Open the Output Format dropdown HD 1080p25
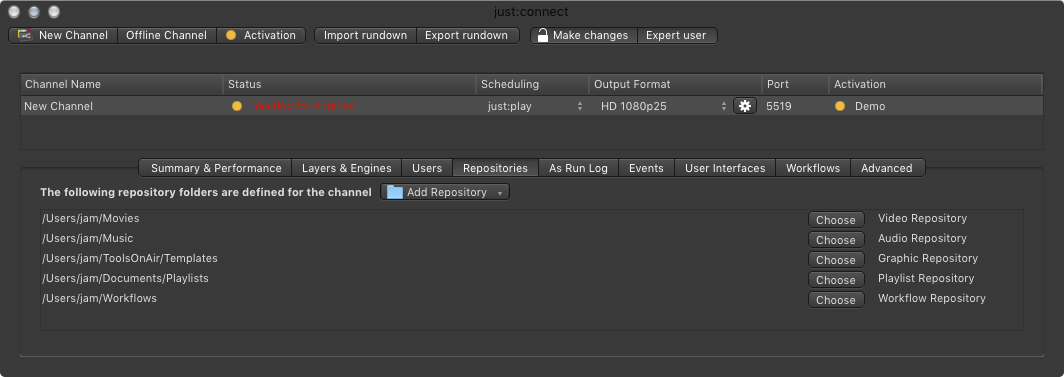The height and width of the screenshot is (377, 1064). coord(663,106)
